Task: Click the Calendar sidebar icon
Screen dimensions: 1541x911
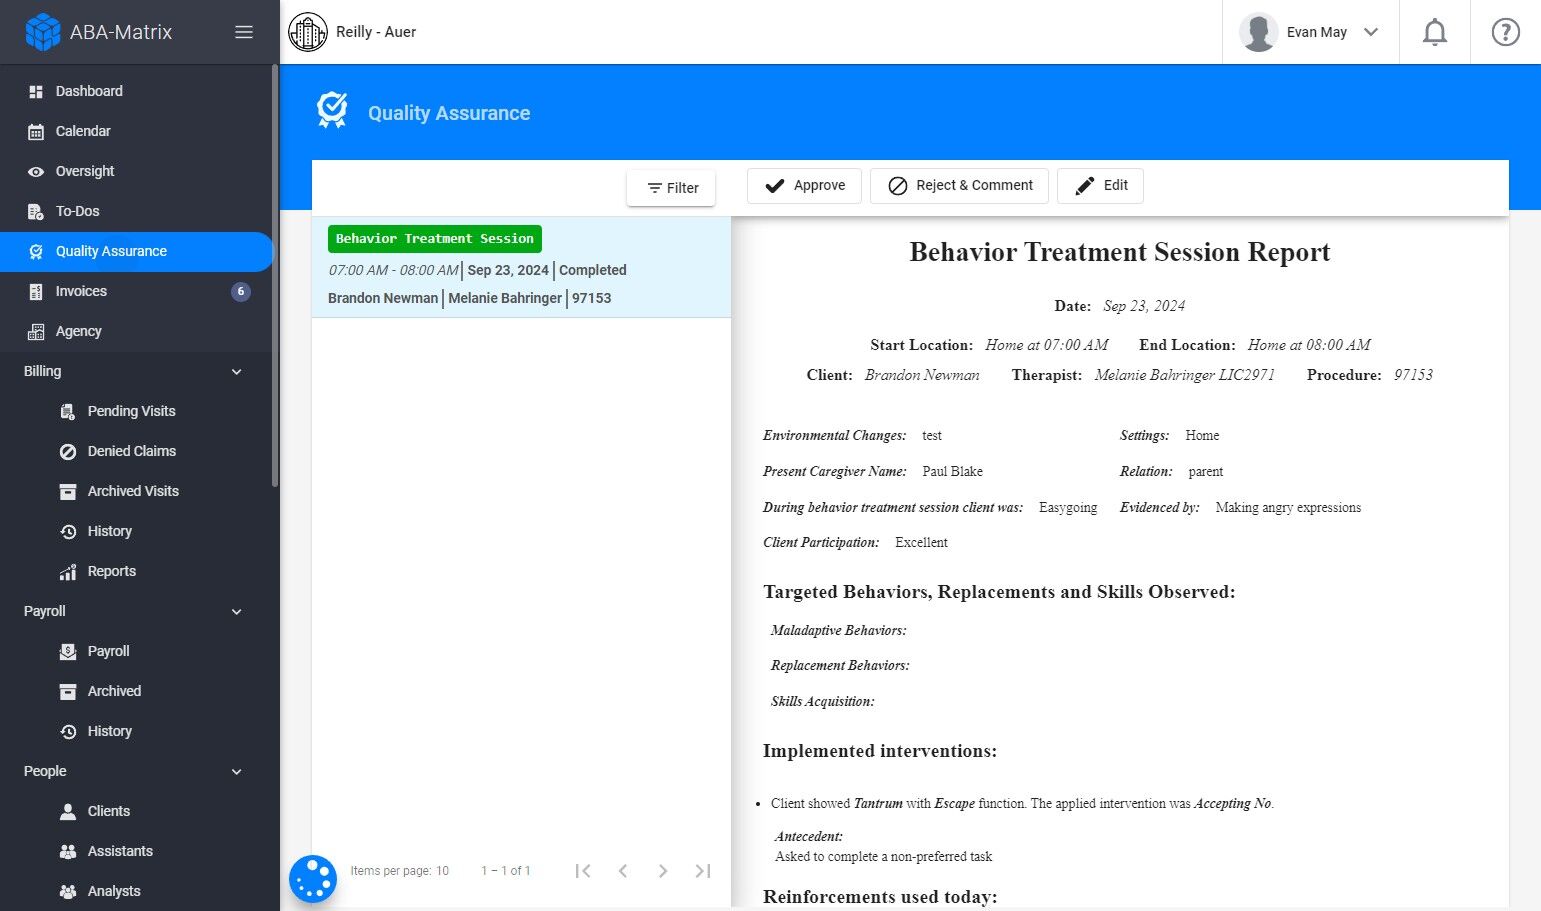Action: point(36,132)
